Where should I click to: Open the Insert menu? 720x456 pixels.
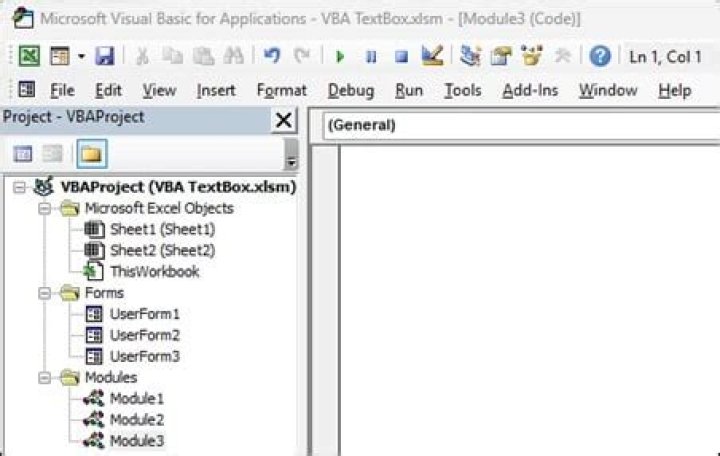tap(216, 90)
